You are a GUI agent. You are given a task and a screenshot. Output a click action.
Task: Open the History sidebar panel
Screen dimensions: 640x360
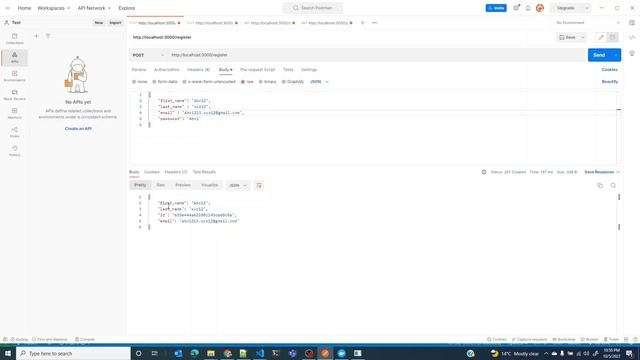14,151
